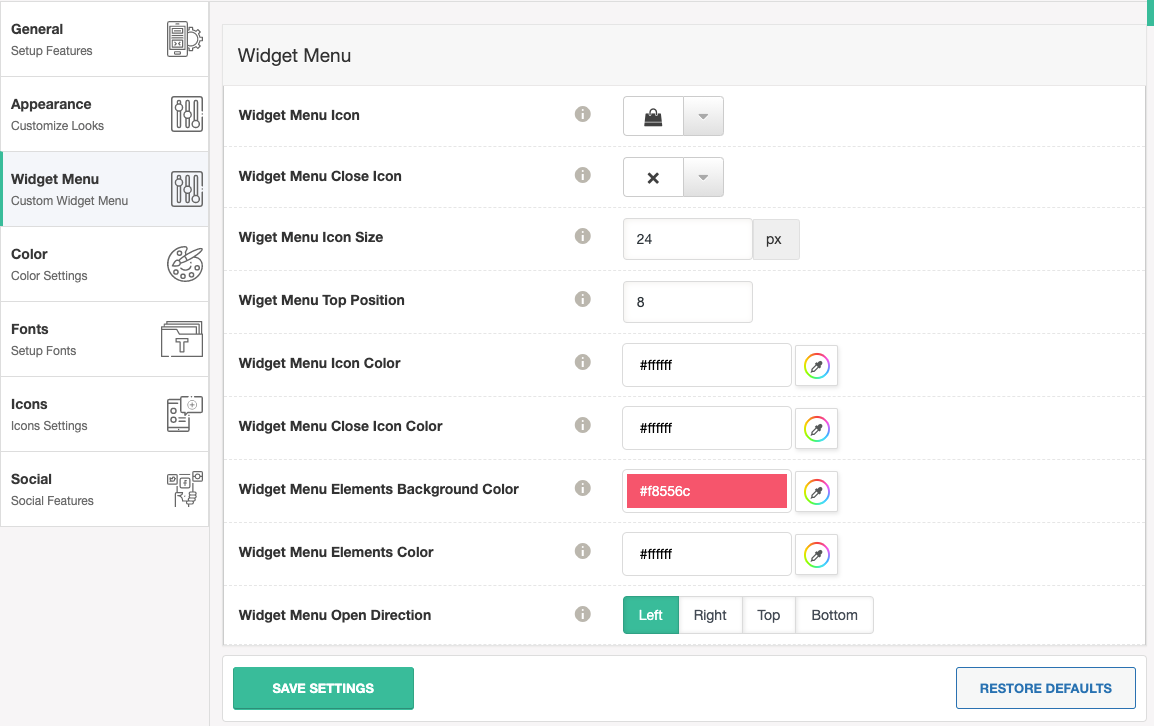This screenshot has height=726, width=1154.
Task: Open the Widget Menu Close Icon dropdown
Action: pos(701,177)
